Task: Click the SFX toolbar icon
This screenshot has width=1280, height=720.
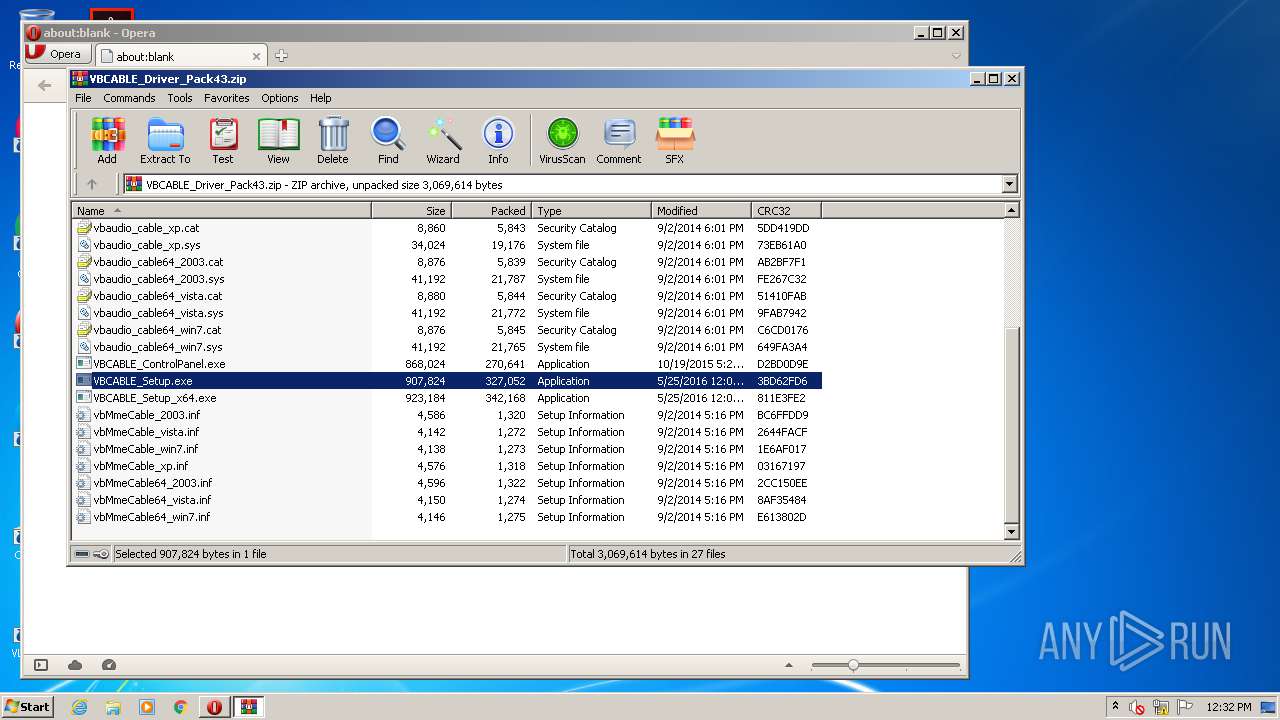Action: (675, 141)
